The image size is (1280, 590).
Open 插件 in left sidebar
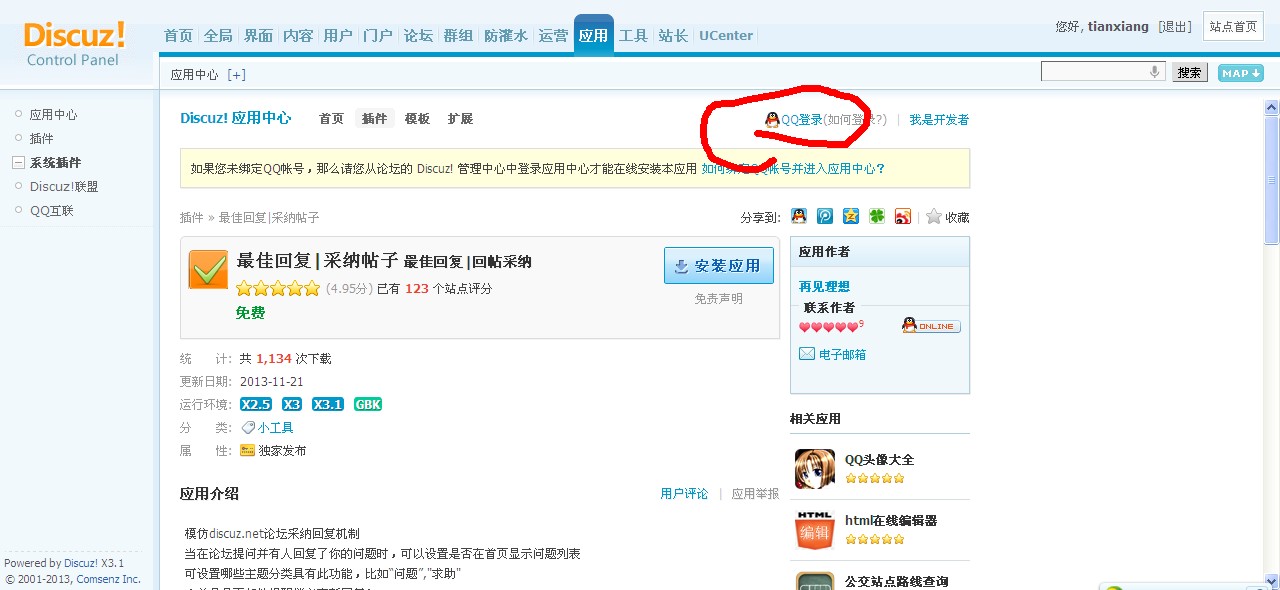tap(41, 139)
